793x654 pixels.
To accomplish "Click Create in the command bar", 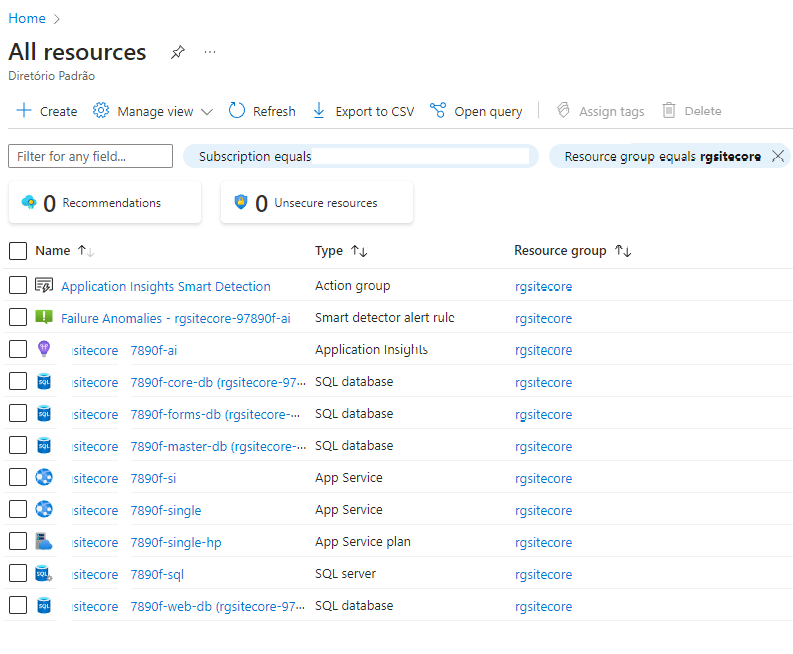I will coord(47,111).
